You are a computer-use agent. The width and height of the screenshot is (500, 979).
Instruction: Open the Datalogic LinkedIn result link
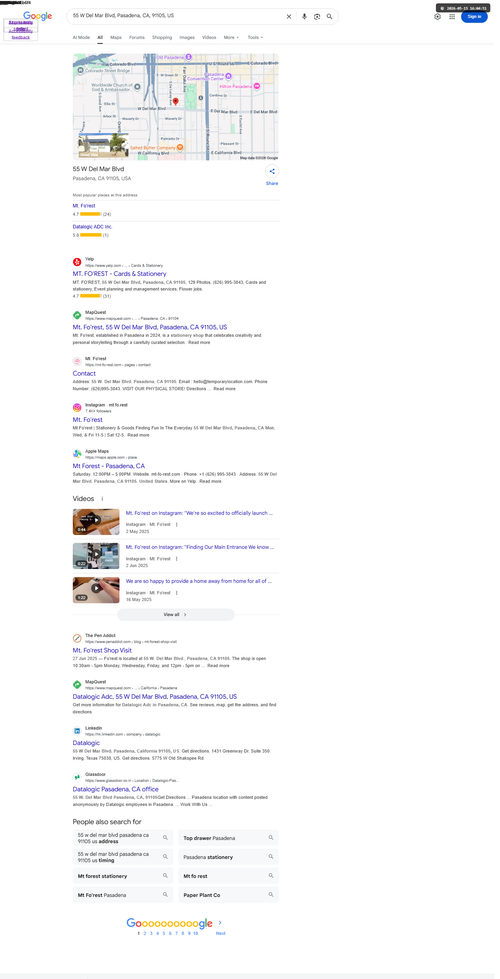[x=86, y=743]
